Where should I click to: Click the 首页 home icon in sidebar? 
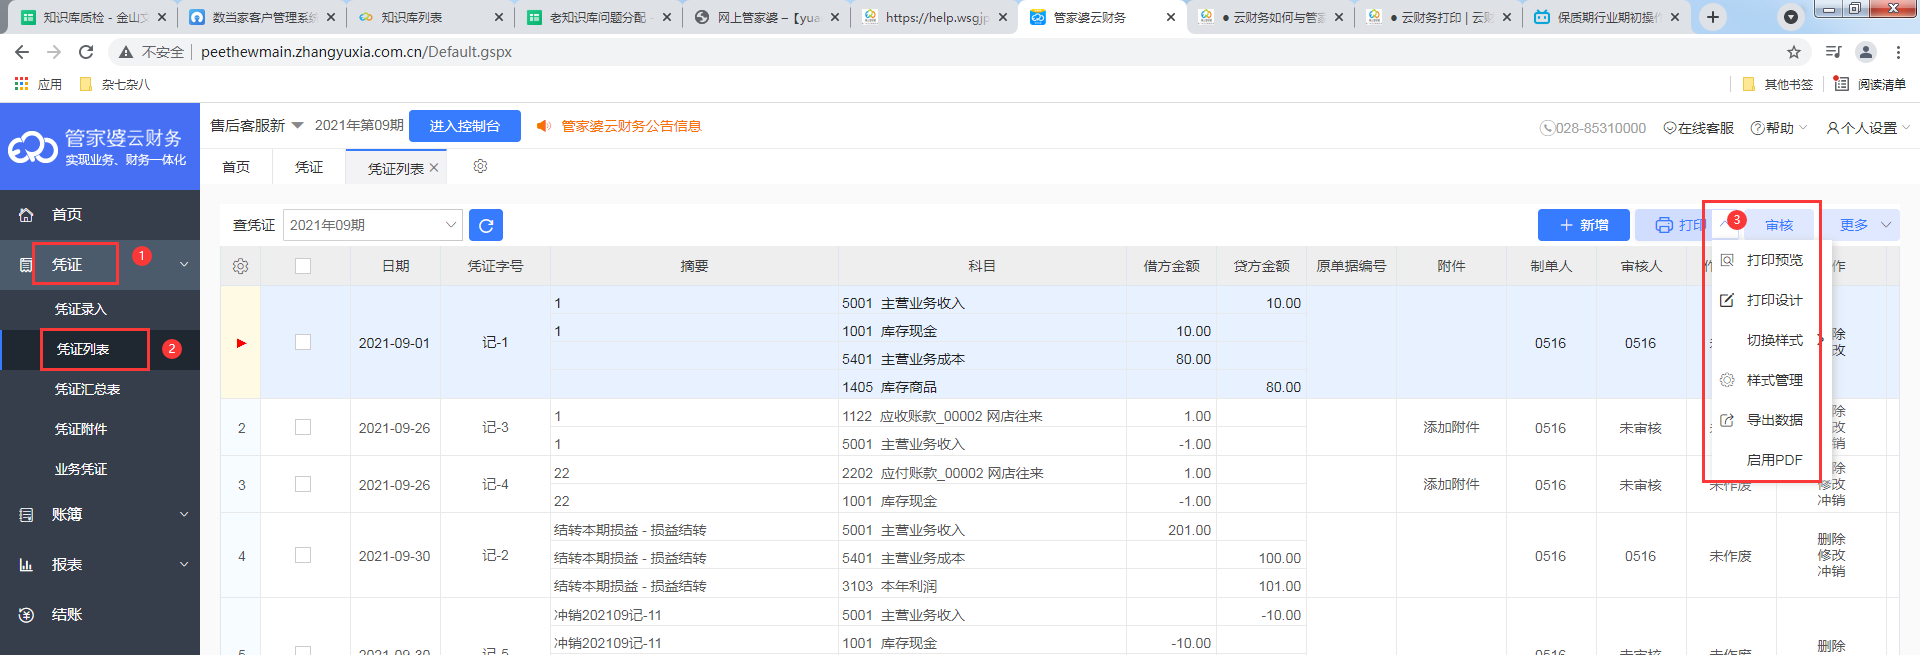[27, 215]
